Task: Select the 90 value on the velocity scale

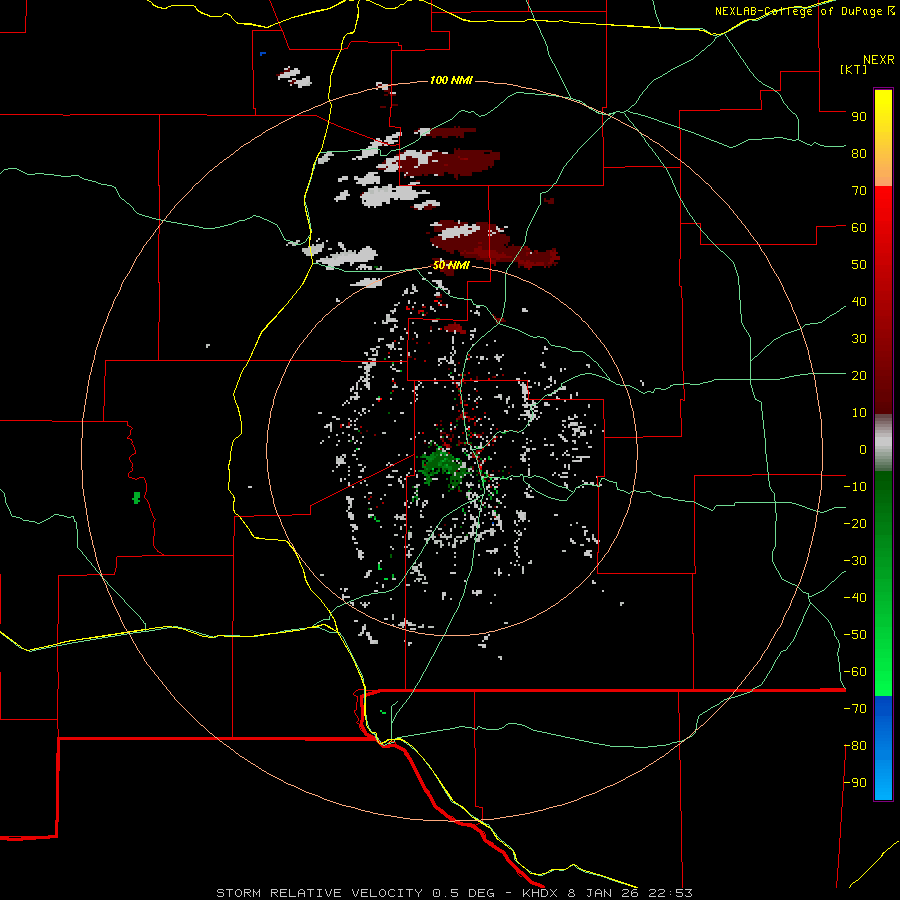Action: coord(859,117)
